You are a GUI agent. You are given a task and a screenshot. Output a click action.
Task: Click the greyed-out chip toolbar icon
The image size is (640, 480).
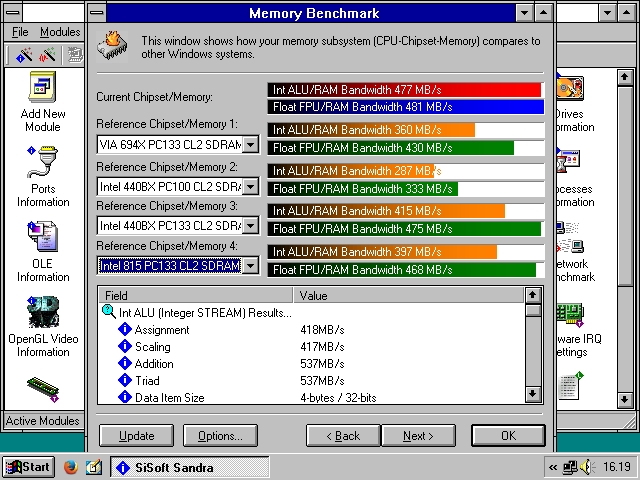point(75,55)
